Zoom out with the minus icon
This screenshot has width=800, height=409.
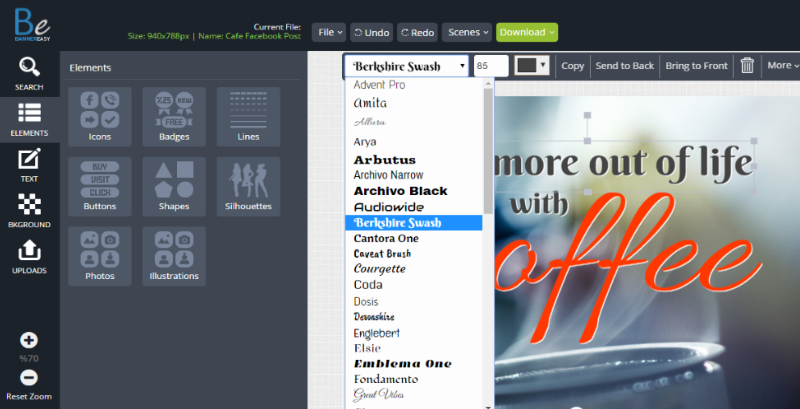29,378
